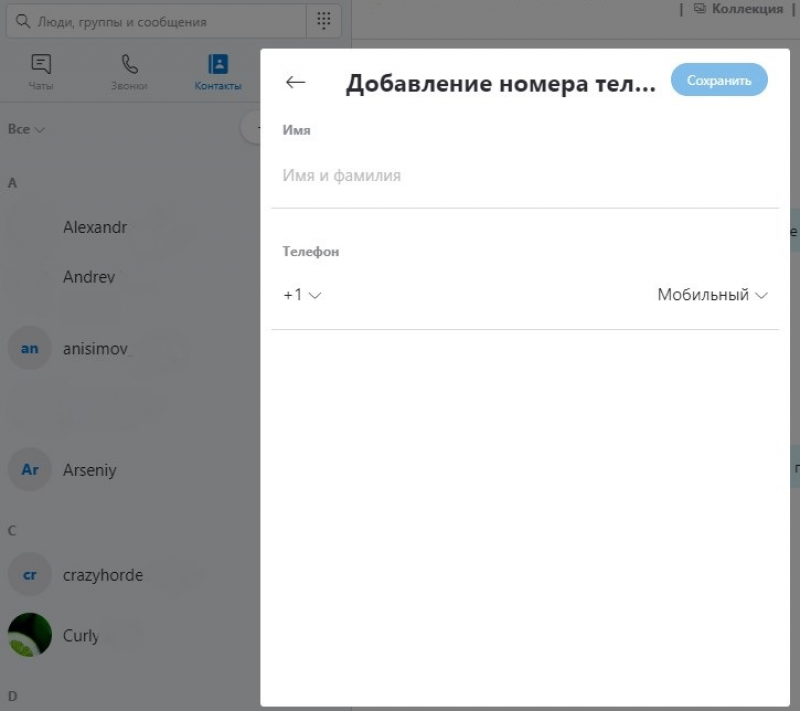The width and height of the screenshot is (800, 711).
Task: Select the Контакты address book icon
Action: tap(216, 61)
